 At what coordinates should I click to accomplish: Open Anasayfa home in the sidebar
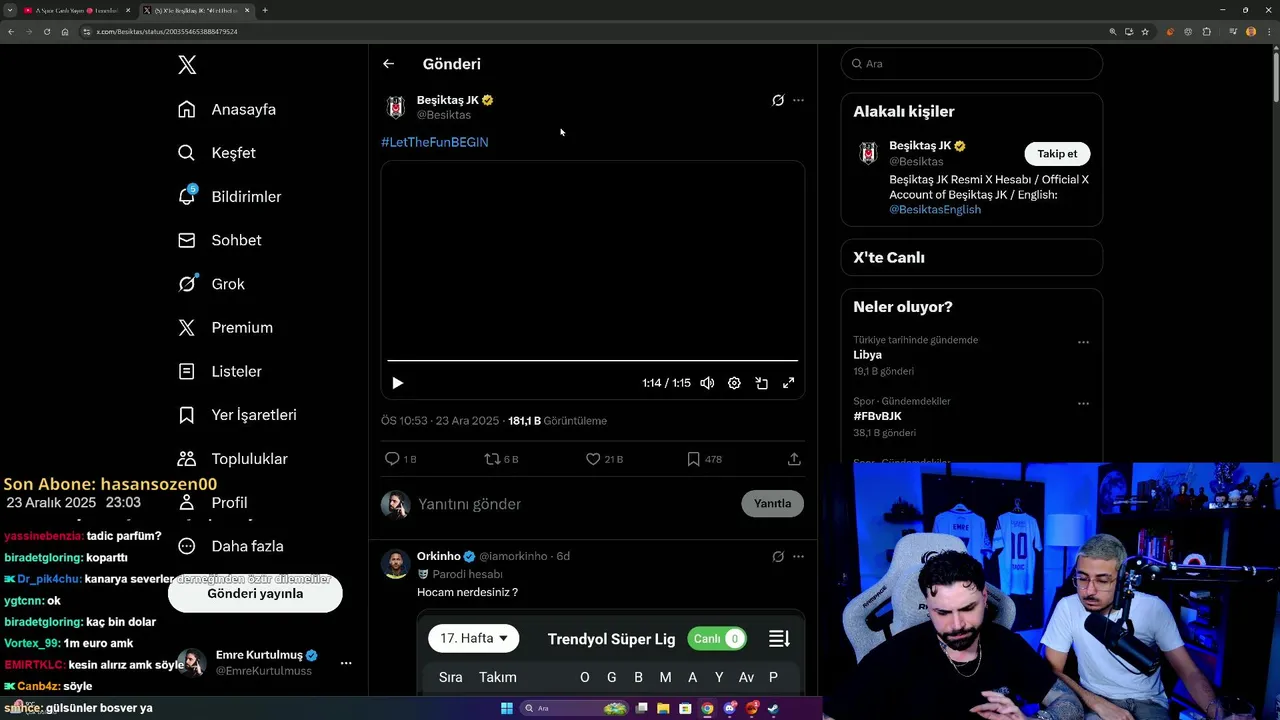click(227, 109)
